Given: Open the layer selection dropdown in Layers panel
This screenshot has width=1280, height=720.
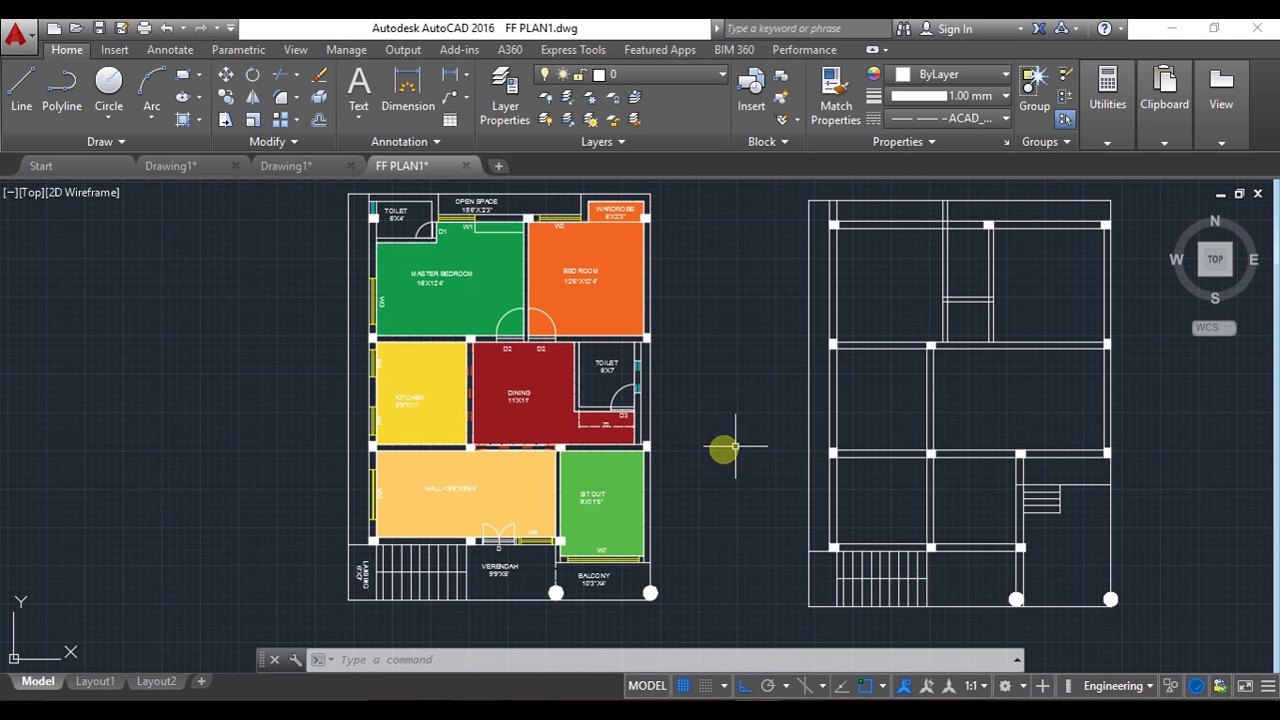Looking at the screenshot, I should click(722, 74).
